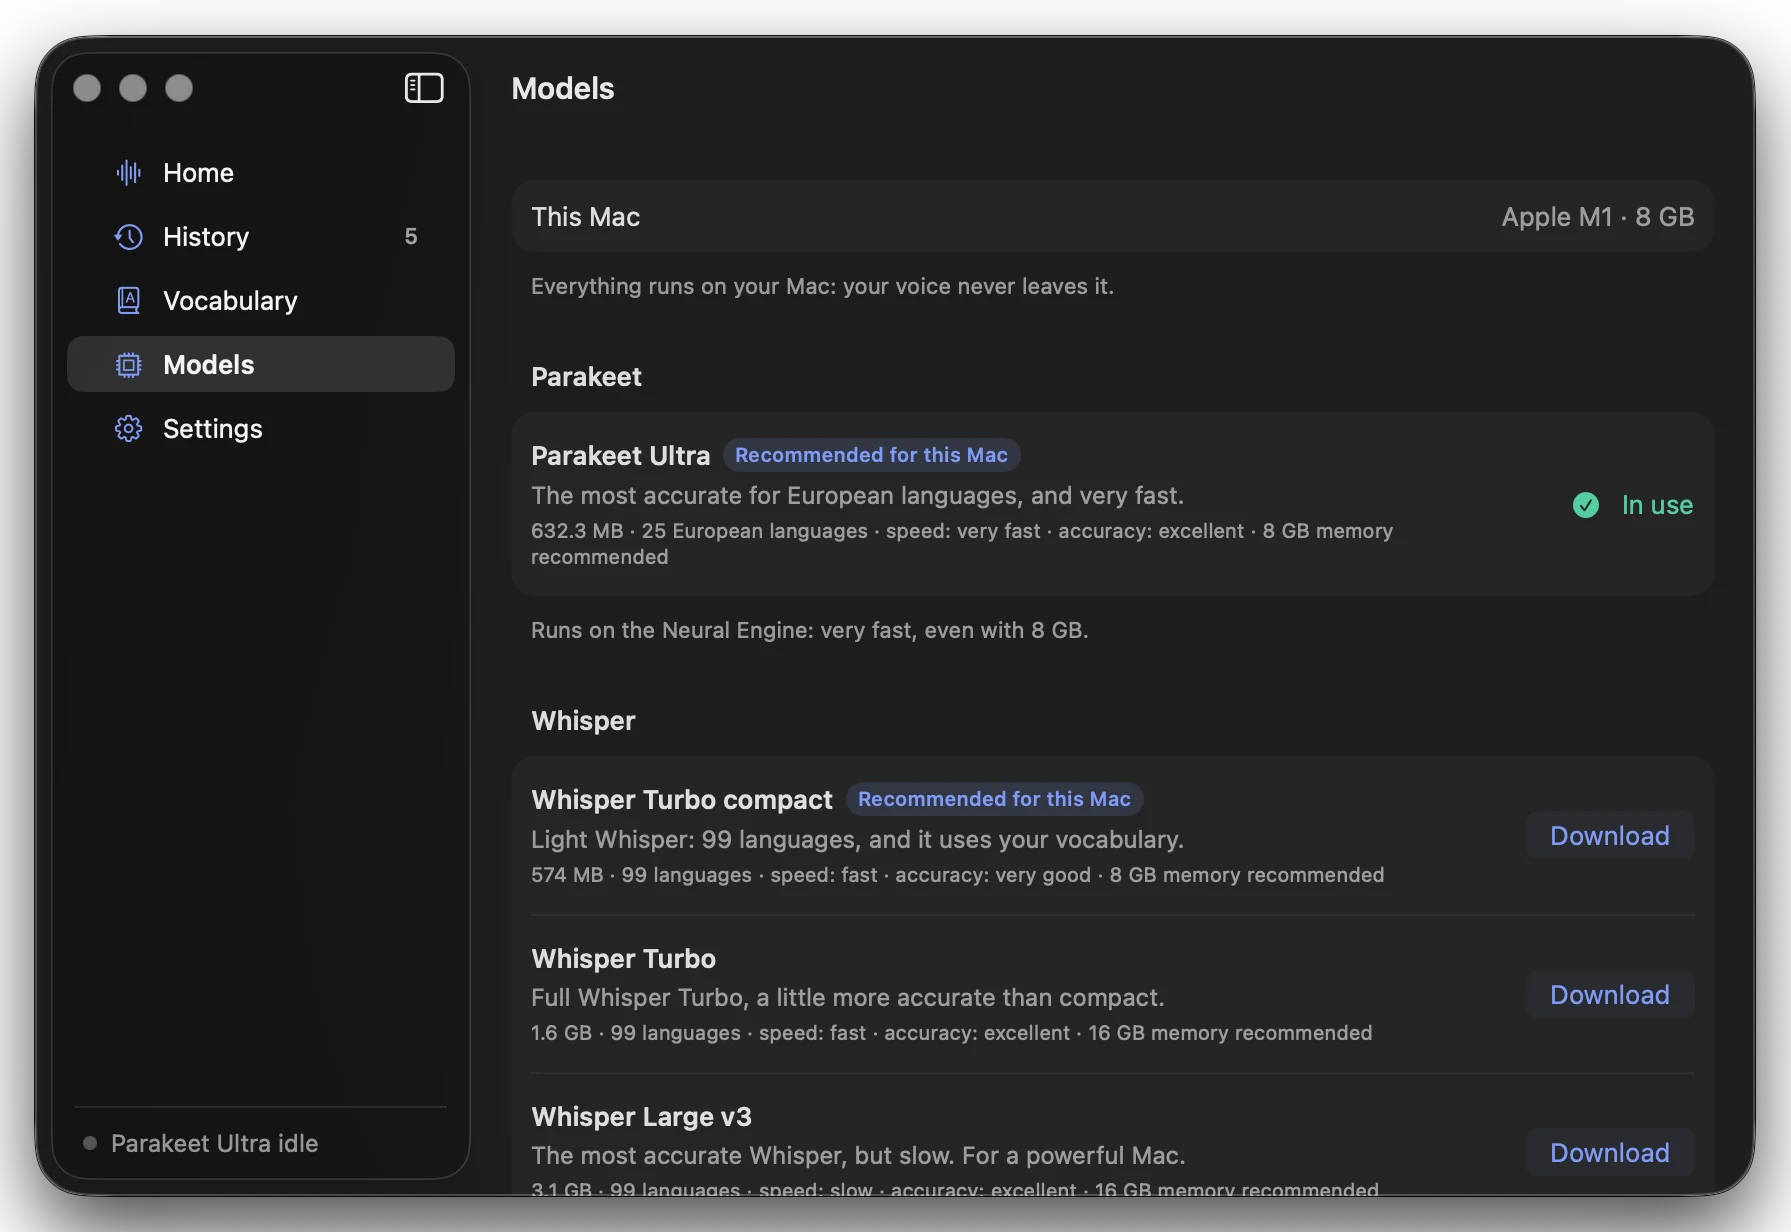Click the Whisper Turbo model title
The width and height of the screenshot is (1791, 1232).
pos(624,959)
